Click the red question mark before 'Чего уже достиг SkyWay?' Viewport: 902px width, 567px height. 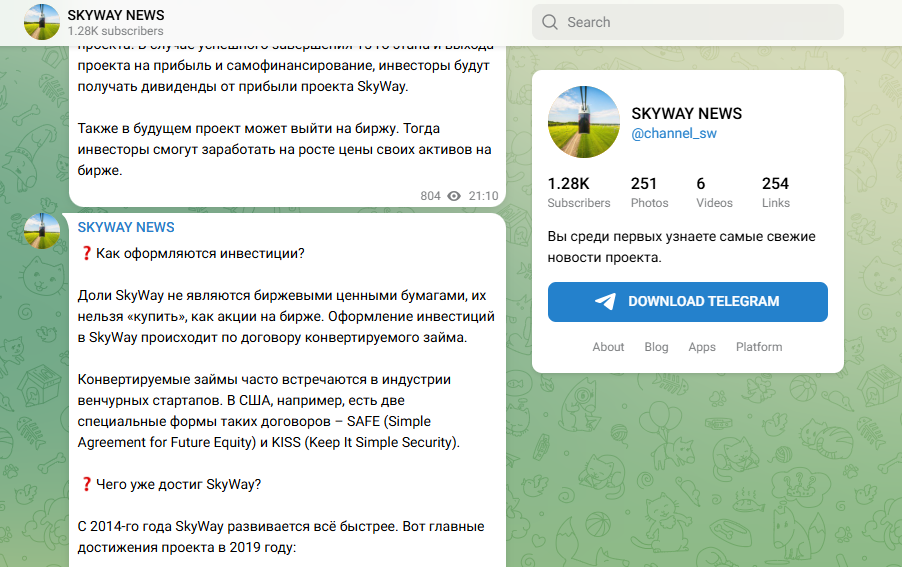[x=86, y=484]
